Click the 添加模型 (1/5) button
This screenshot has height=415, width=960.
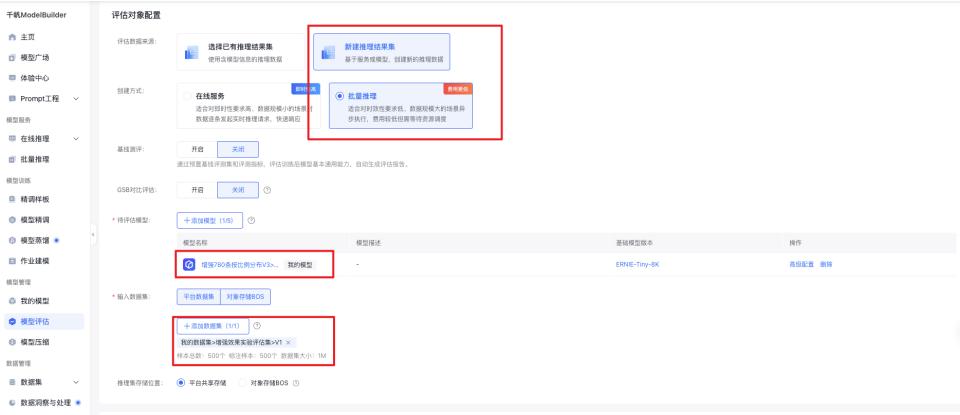(x=209, y=220)
